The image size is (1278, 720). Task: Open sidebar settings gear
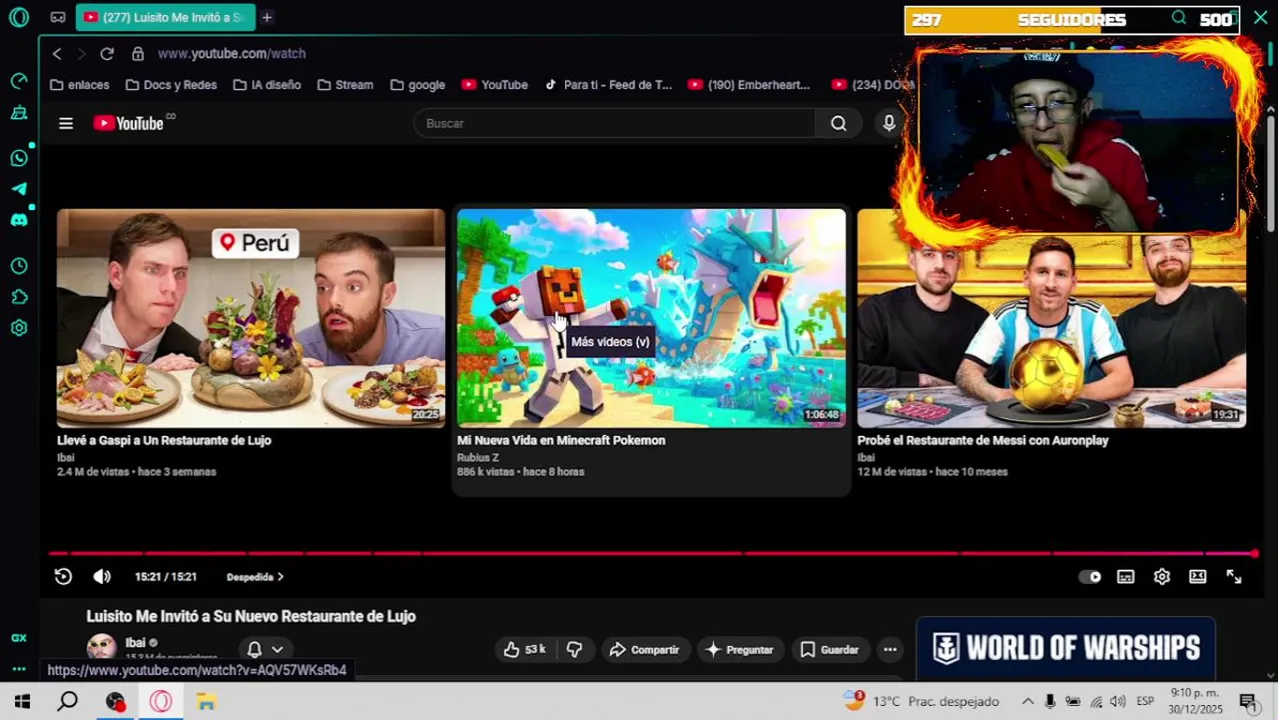tap(19, 328)
